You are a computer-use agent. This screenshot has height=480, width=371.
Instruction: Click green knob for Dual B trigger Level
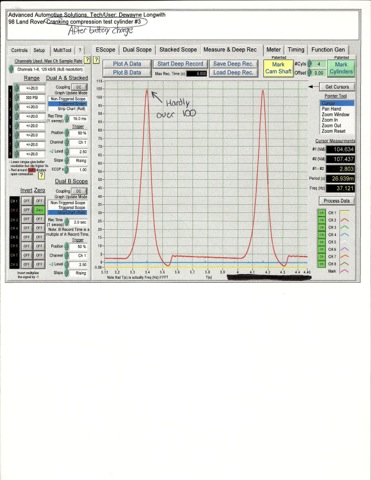click(67, 264)
